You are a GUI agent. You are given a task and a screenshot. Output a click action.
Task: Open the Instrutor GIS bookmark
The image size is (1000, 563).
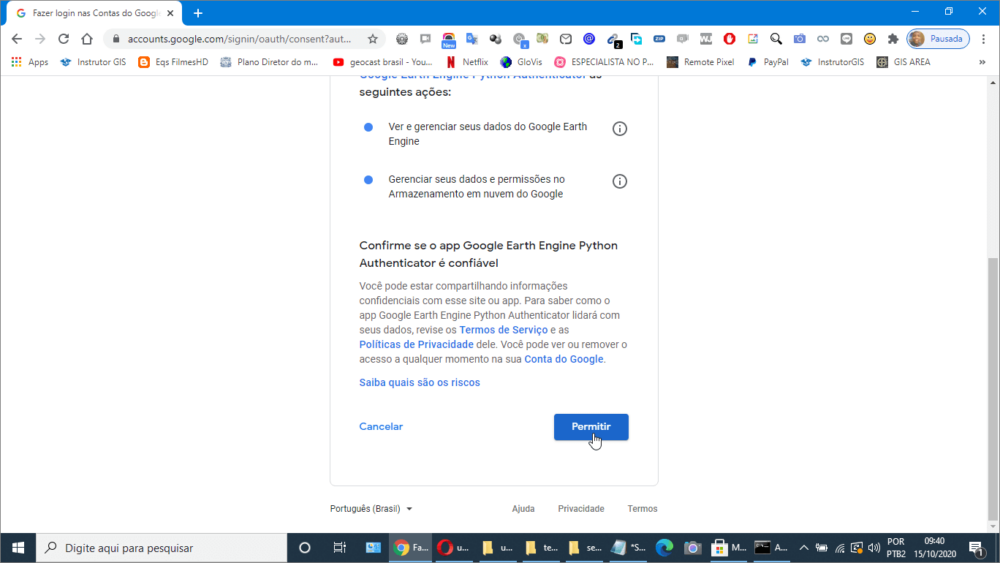pyautogui.click(x=93, y=62)
